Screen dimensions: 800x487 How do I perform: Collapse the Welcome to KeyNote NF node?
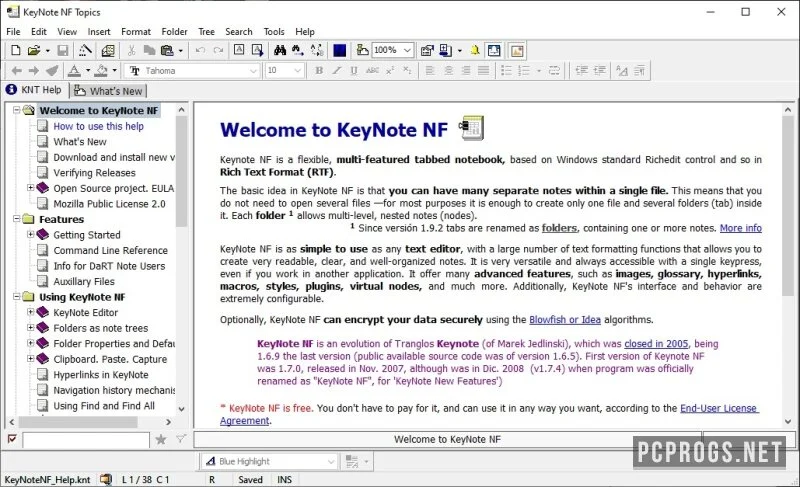point(16,110)
